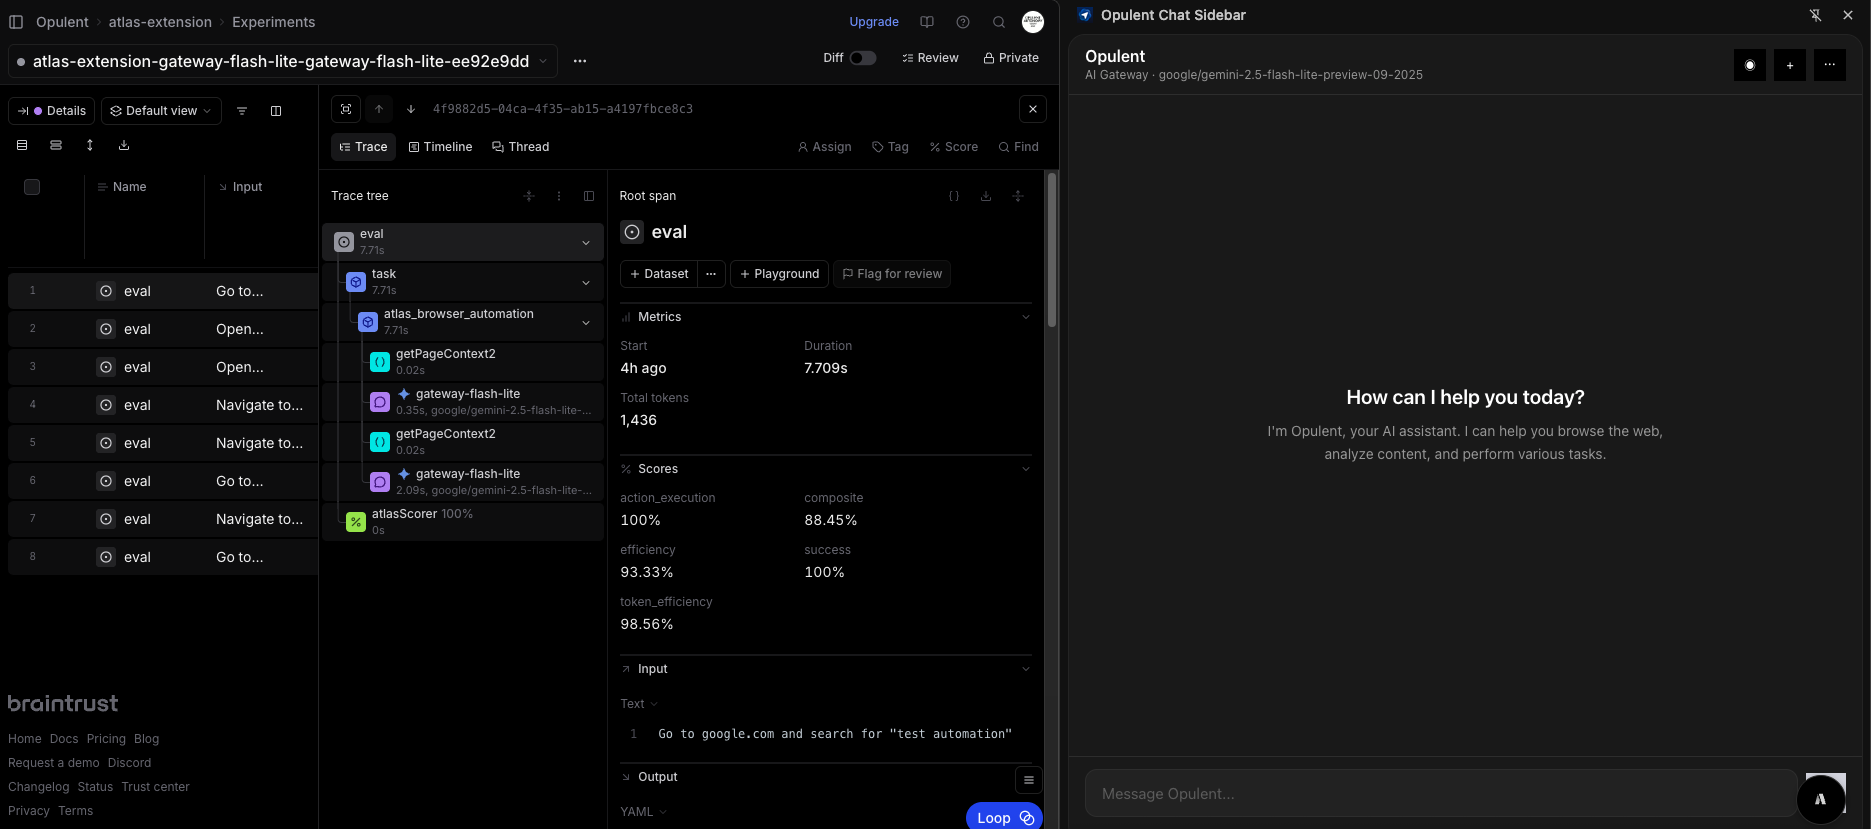Open the YAML format dropdown

click(643, 812)
